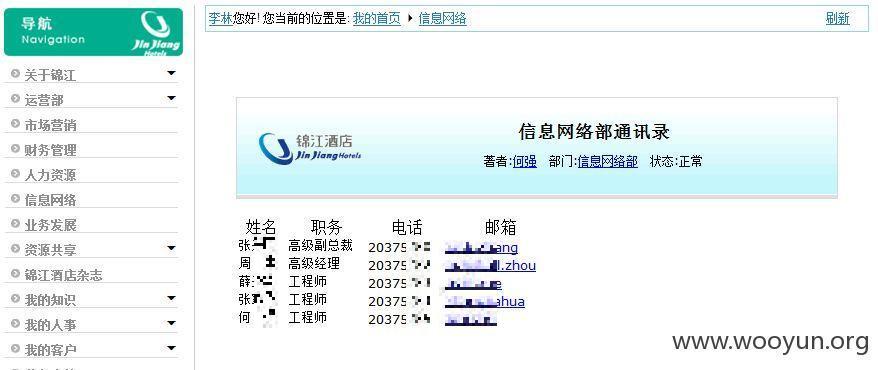Go to 我的首页 breadcrumb link
This screenshot has width=878, height=370.
click(x=377, y=18)
